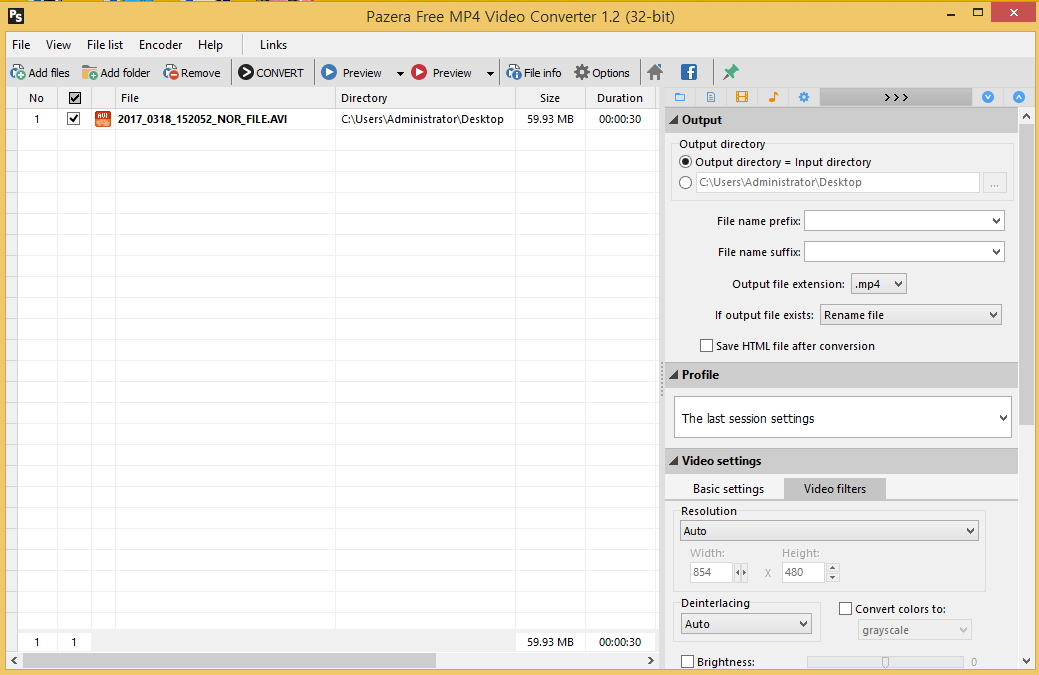1039x675 pixels.
Task: Open the Encoder menu
Action: [160, 45]
